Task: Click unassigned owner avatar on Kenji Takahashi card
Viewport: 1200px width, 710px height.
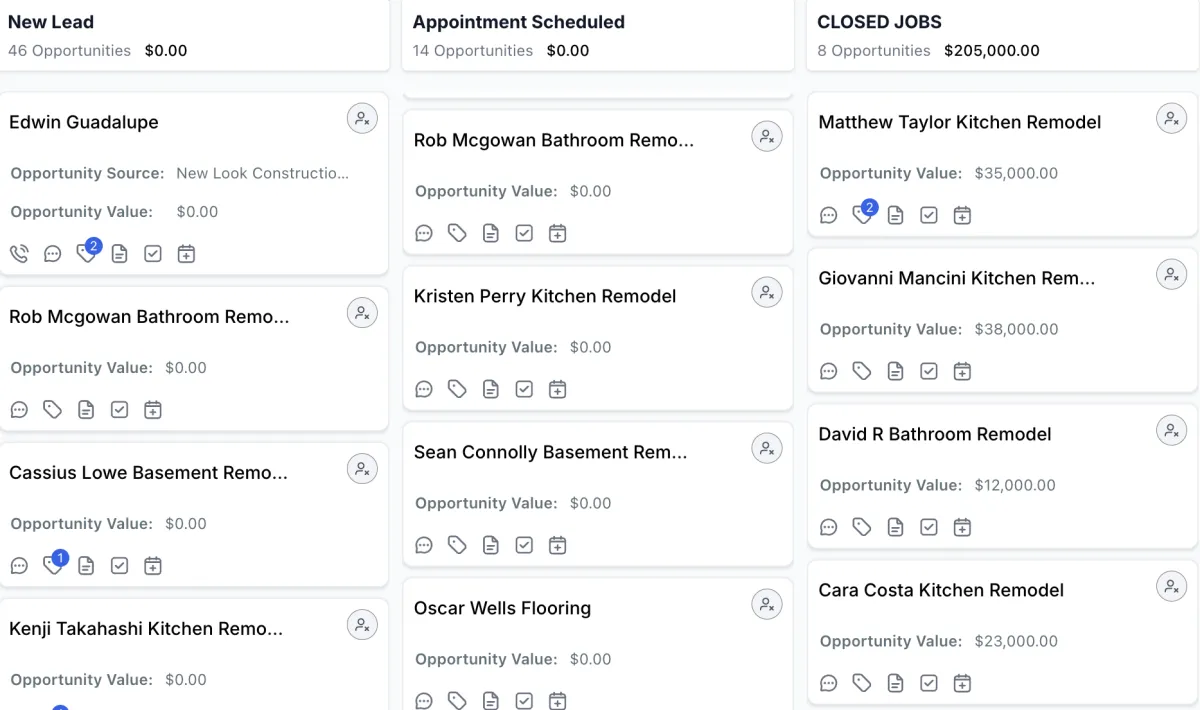Action: click(362, 625)
